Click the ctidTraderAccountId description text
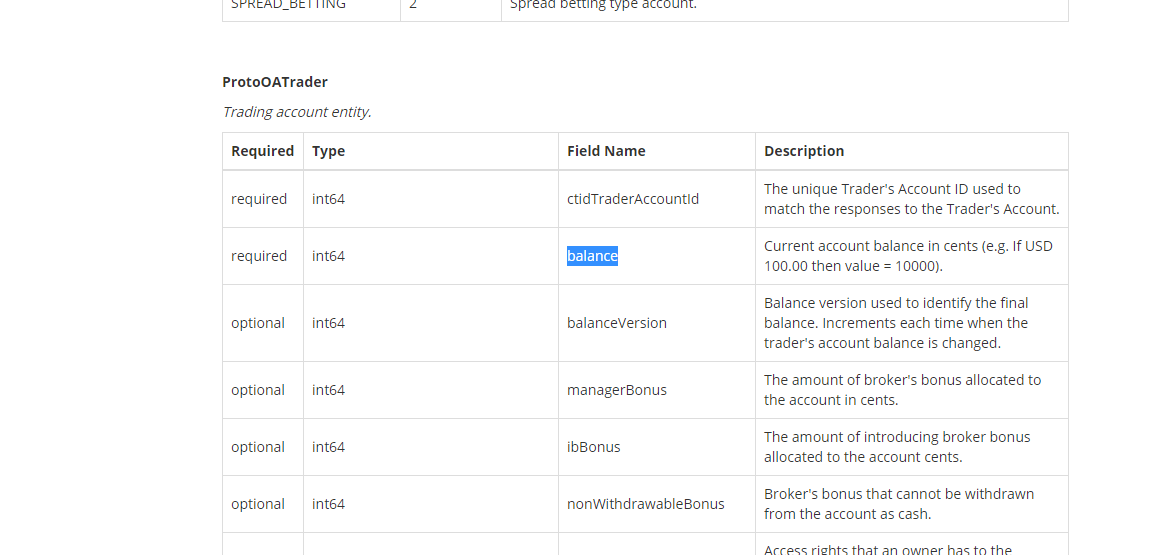The image size is (1151, 555). pyautogui.click(x=912, y=199)
